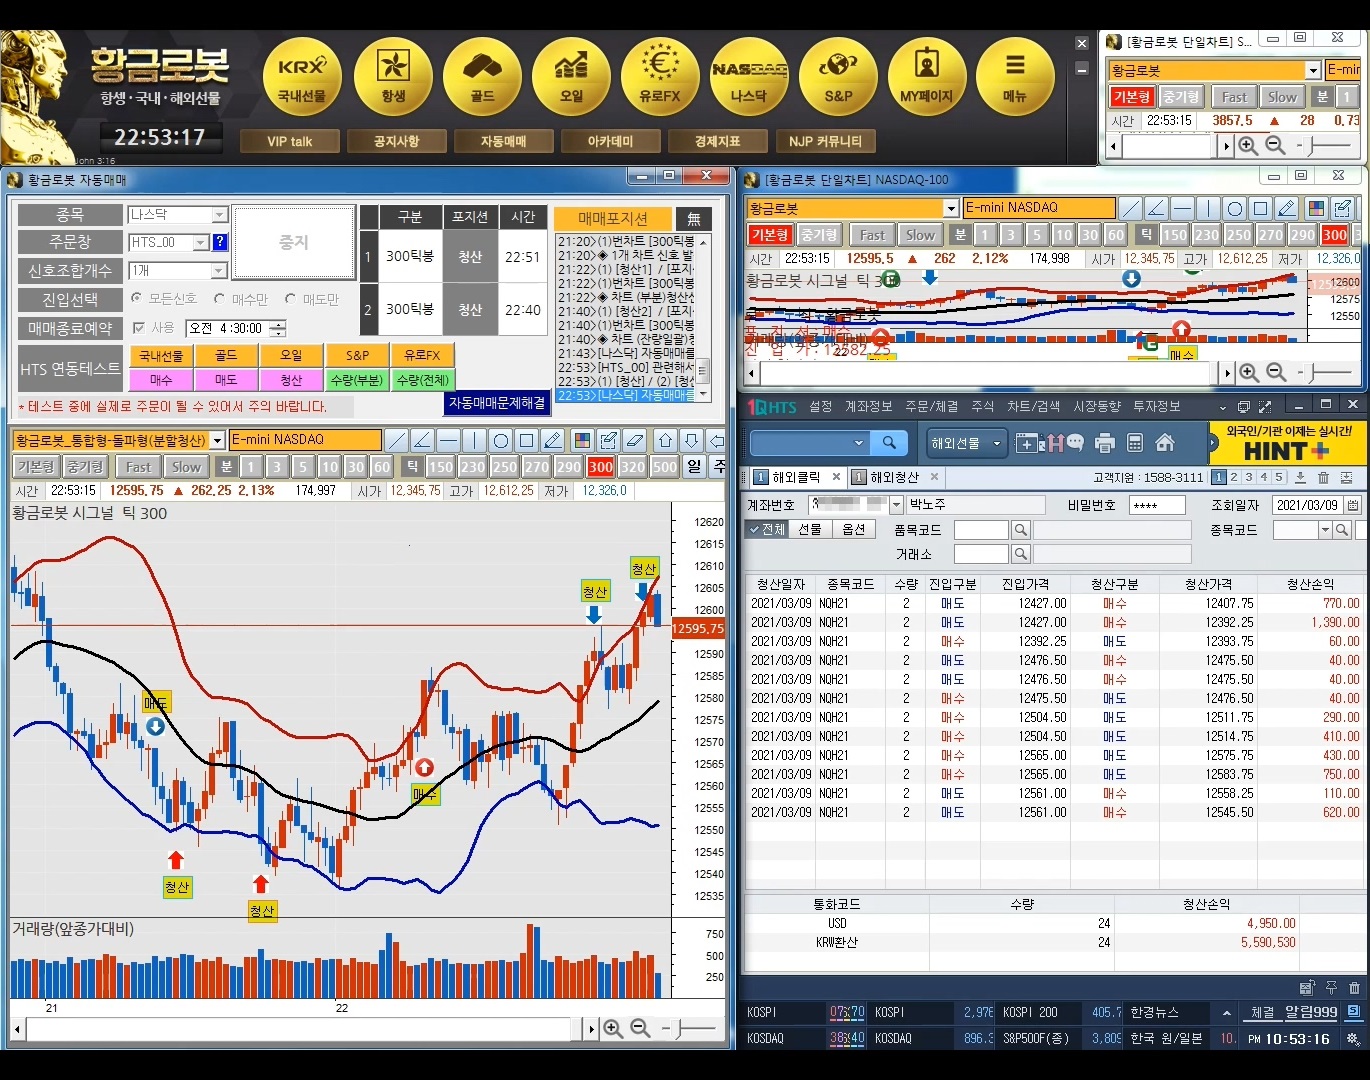This screenshot has height=1080, width=1370.
Task: Open the 계좌정보 menu in 1QHTS
Action: [868, 406]
